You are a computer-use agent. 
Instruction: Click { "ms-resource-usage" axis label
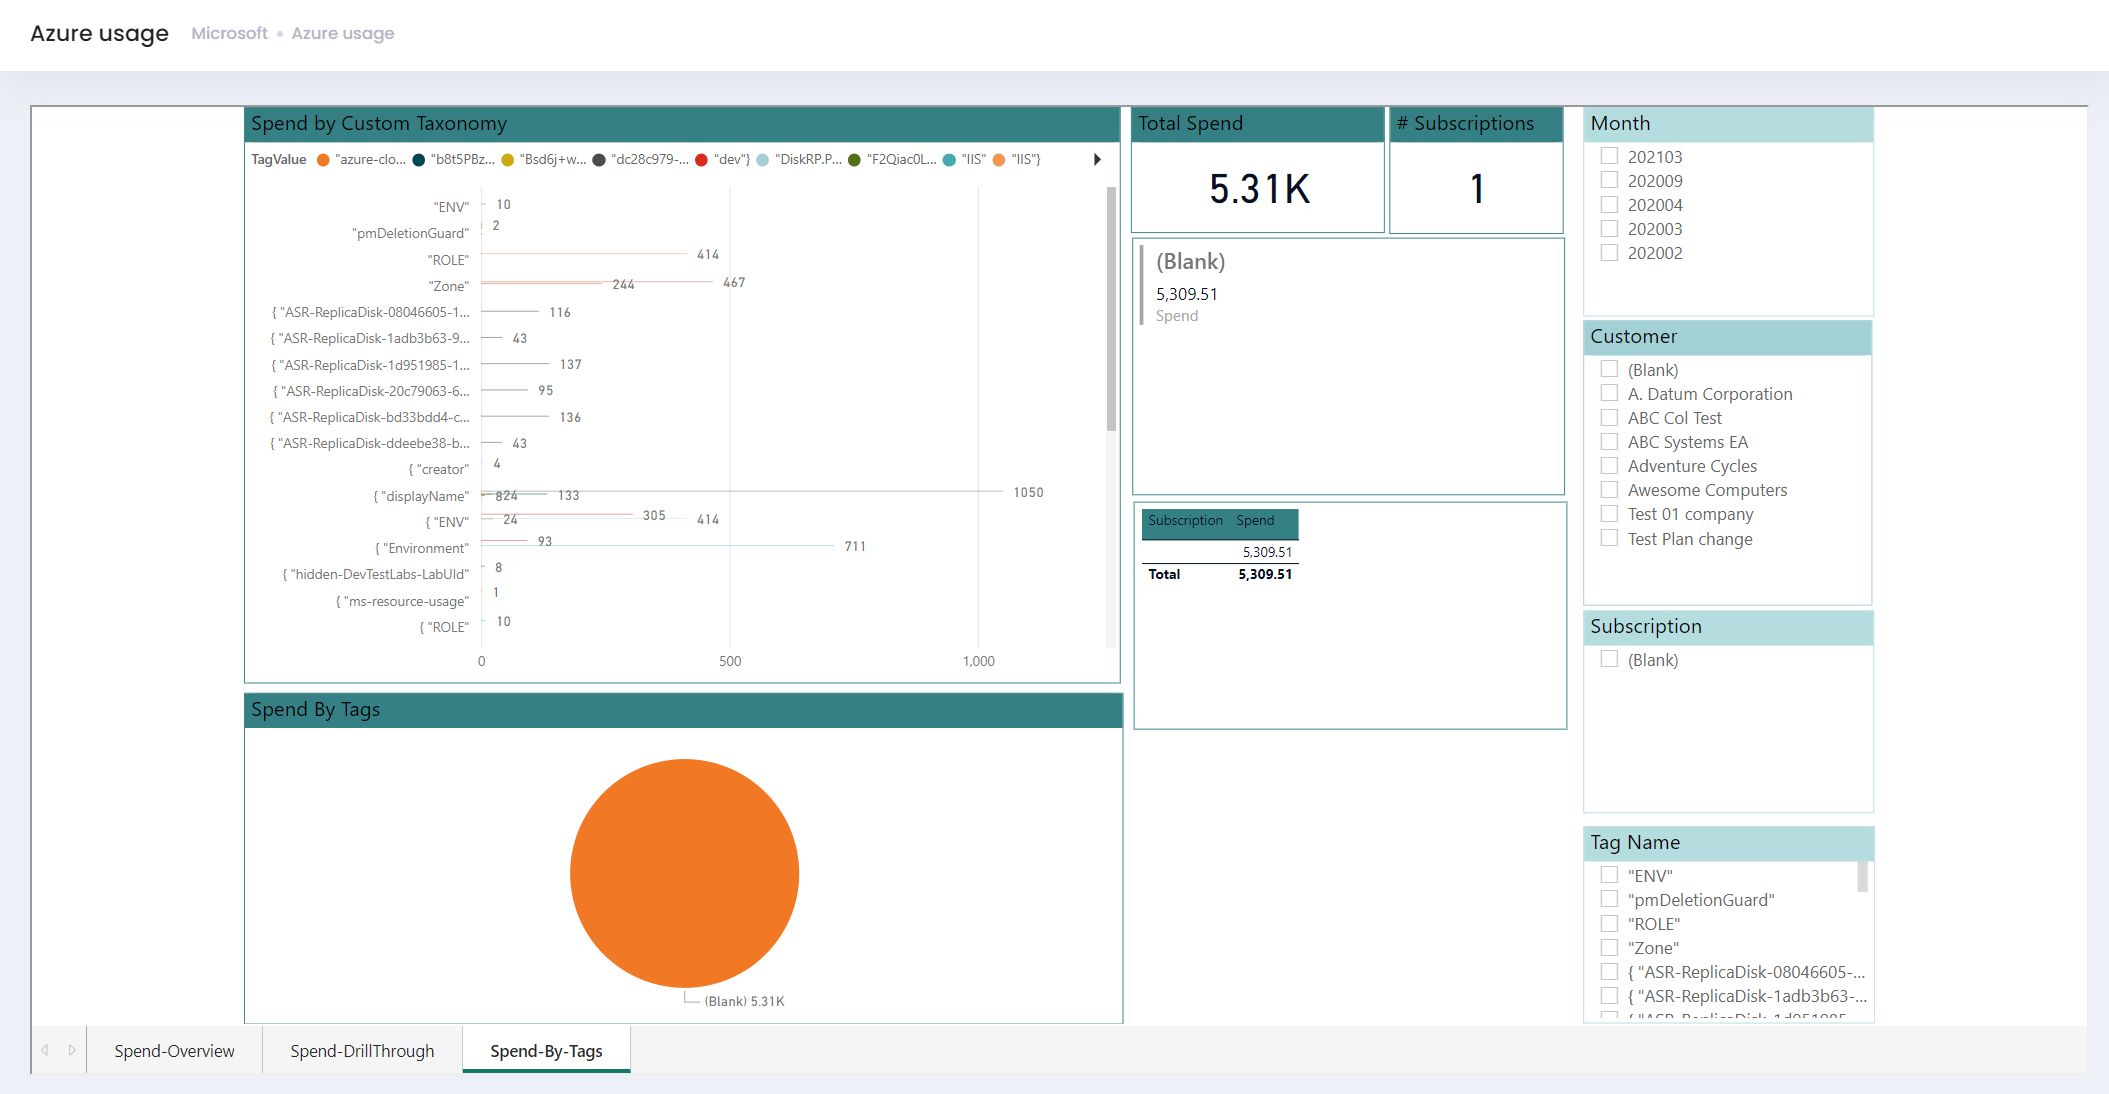click(x=402, y=601)
